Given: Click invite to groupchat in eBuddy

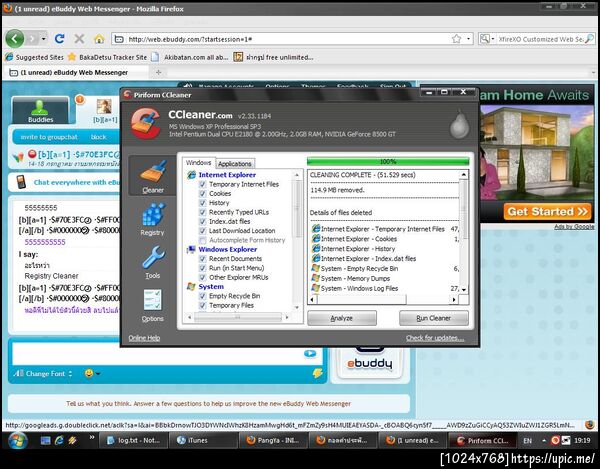Looking at the screenshot, I should click(x=49, y=137).
